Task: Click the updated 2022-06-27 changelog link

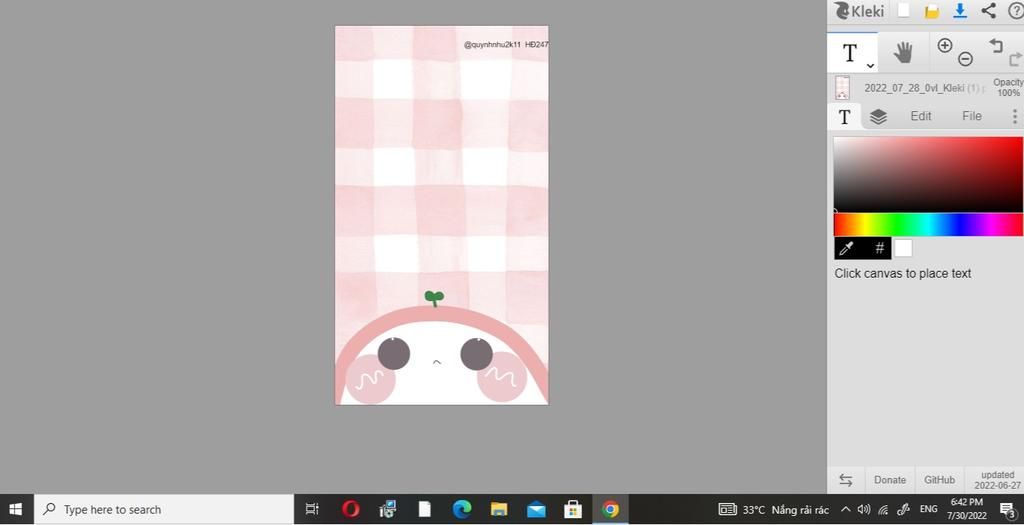Action: point(997,480)
